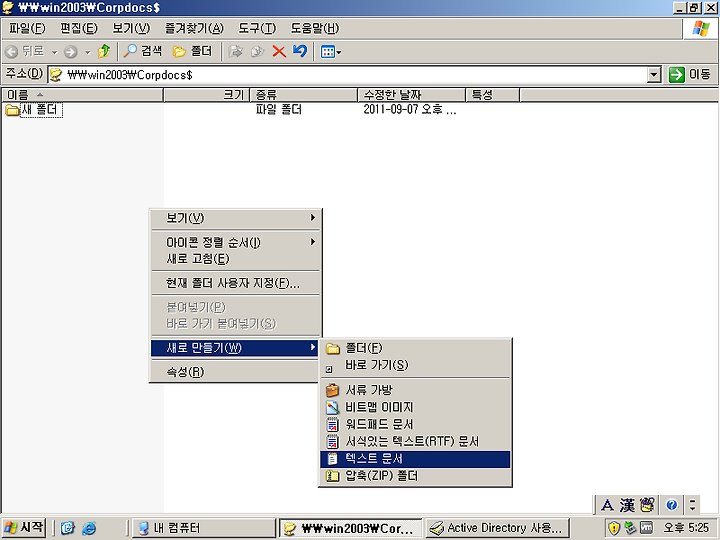Screen dimensions: 720x540
Task: Click the taskbar clock 오후 5:25
Action: tap(686, 528)
